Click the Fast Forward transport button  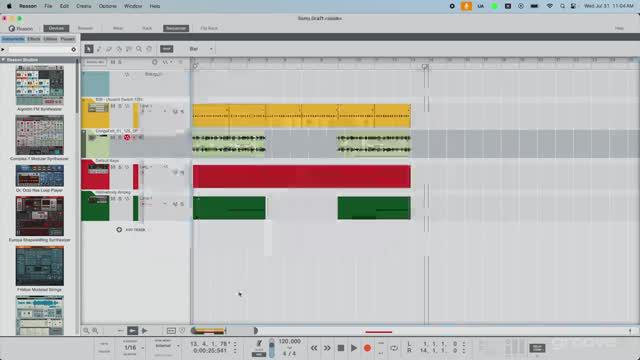coord(327,348)
